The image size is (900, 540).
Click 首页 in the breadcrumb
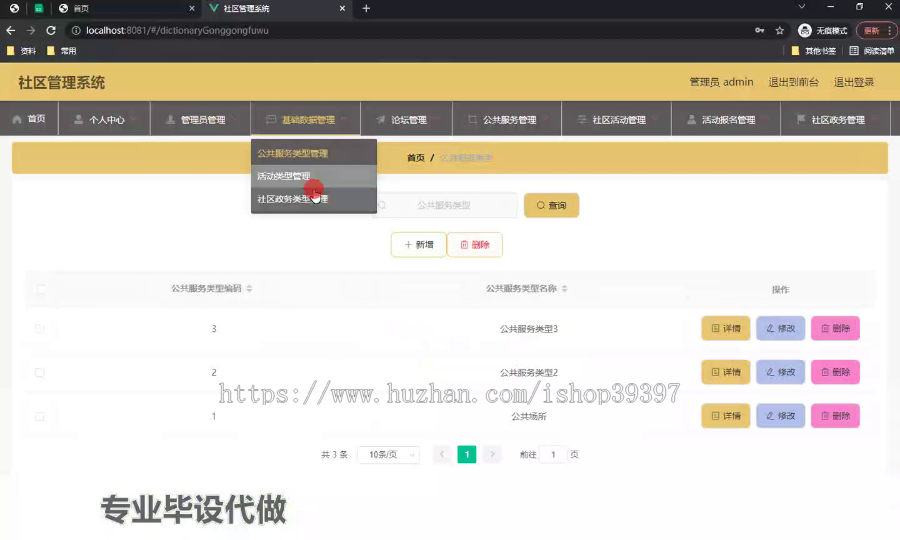(x=416, y=157)
